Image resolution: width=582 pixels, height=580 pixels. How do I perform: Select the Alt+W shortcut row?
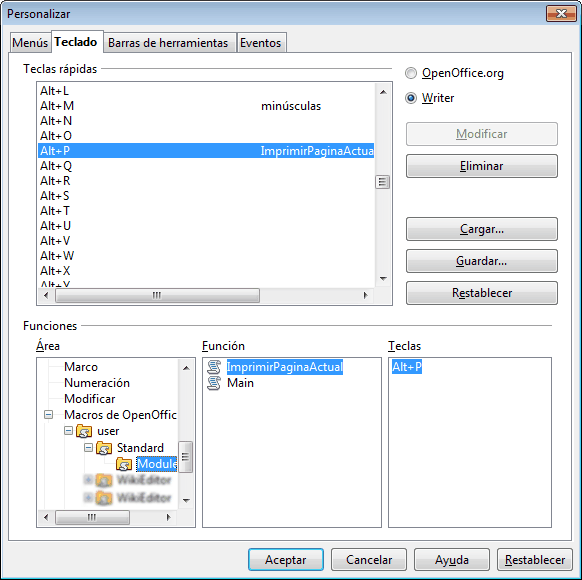coord(206,256)
